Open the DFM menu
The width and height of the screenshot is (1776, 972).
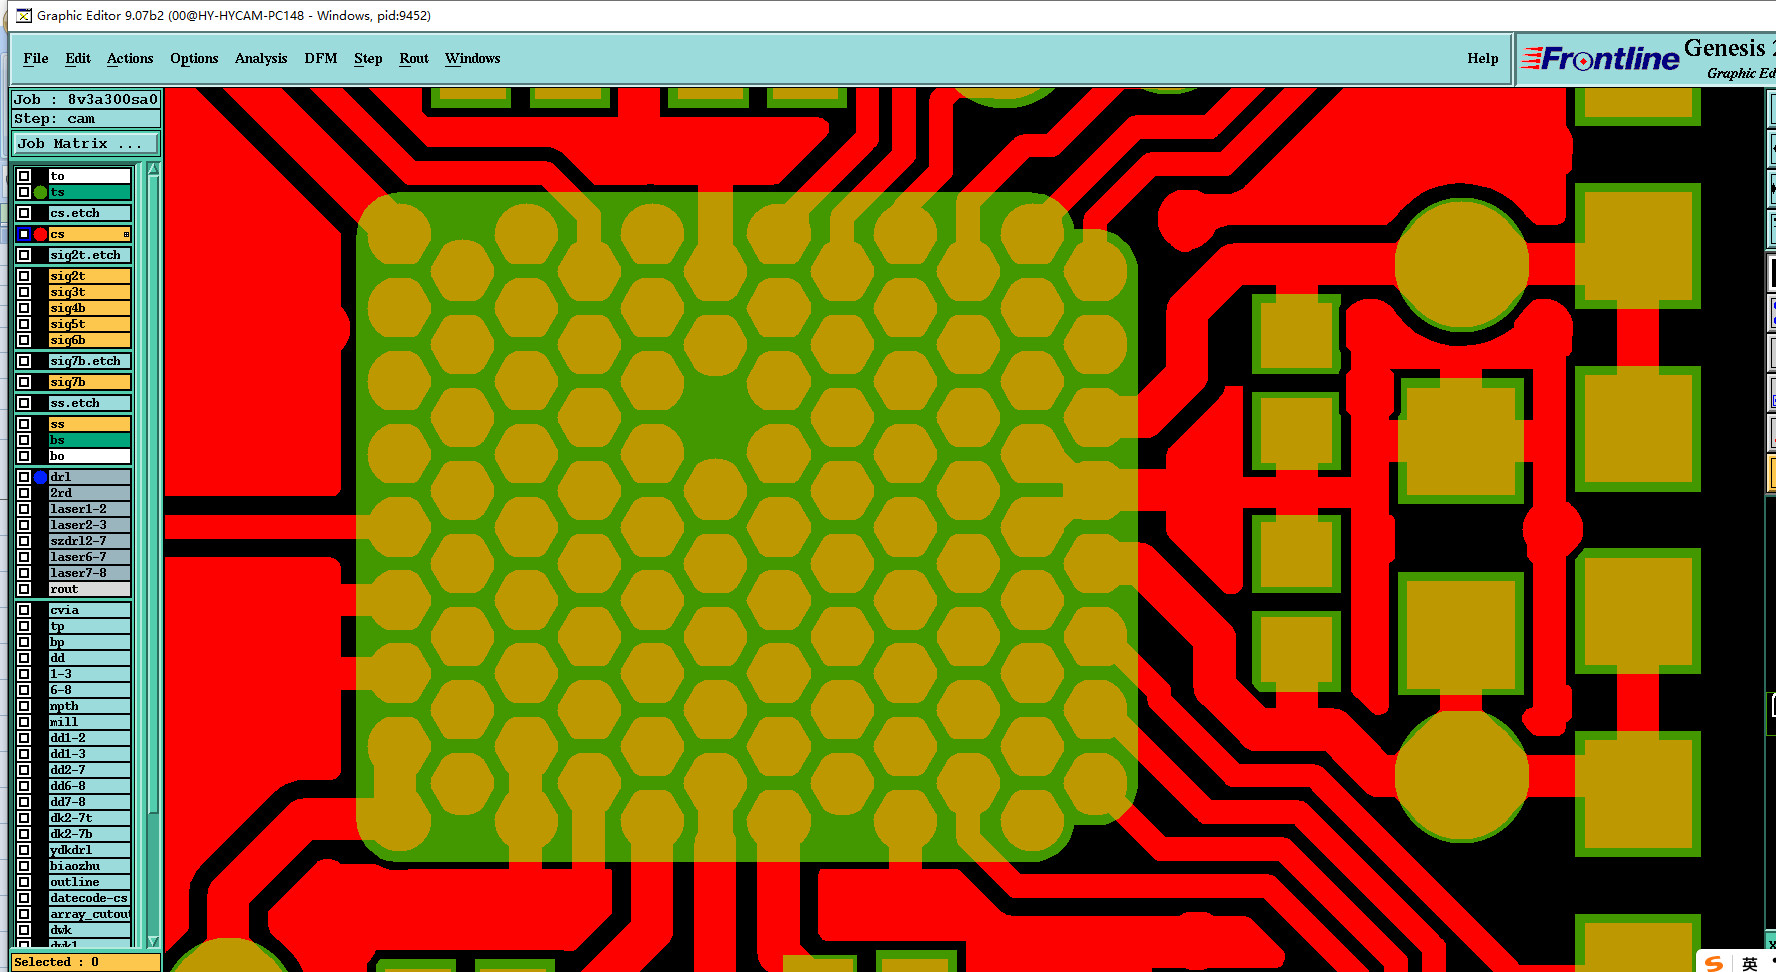coord(321,58)
